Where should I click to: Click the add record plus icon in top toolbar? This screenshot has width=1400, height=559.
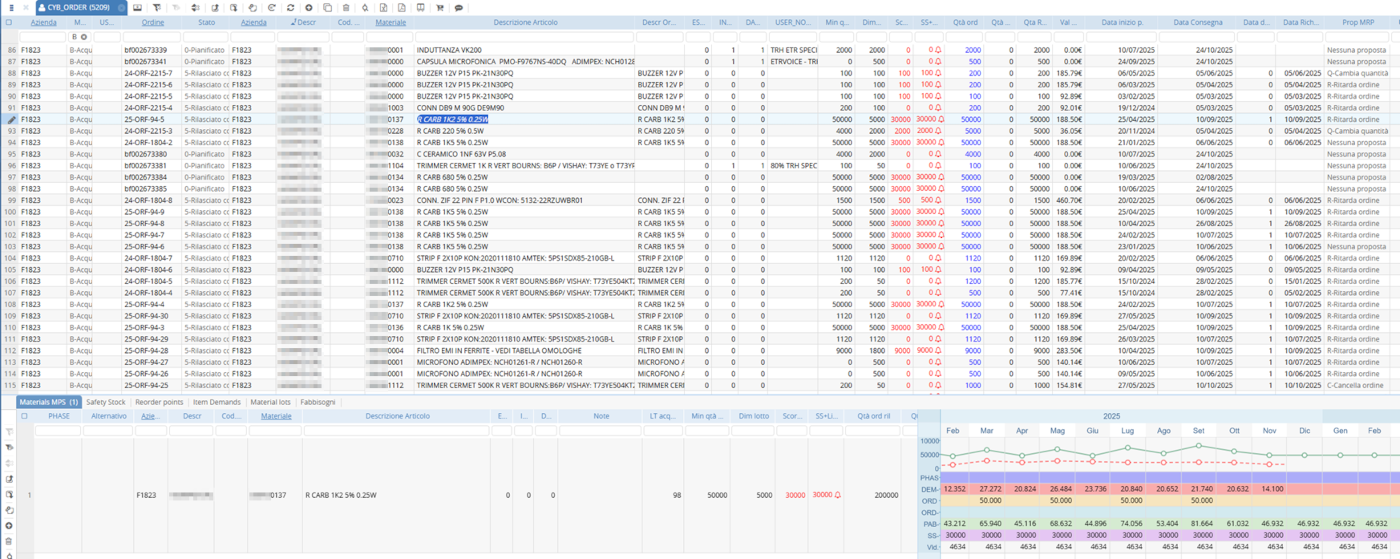pyautogui.click(x=309, y=7)
